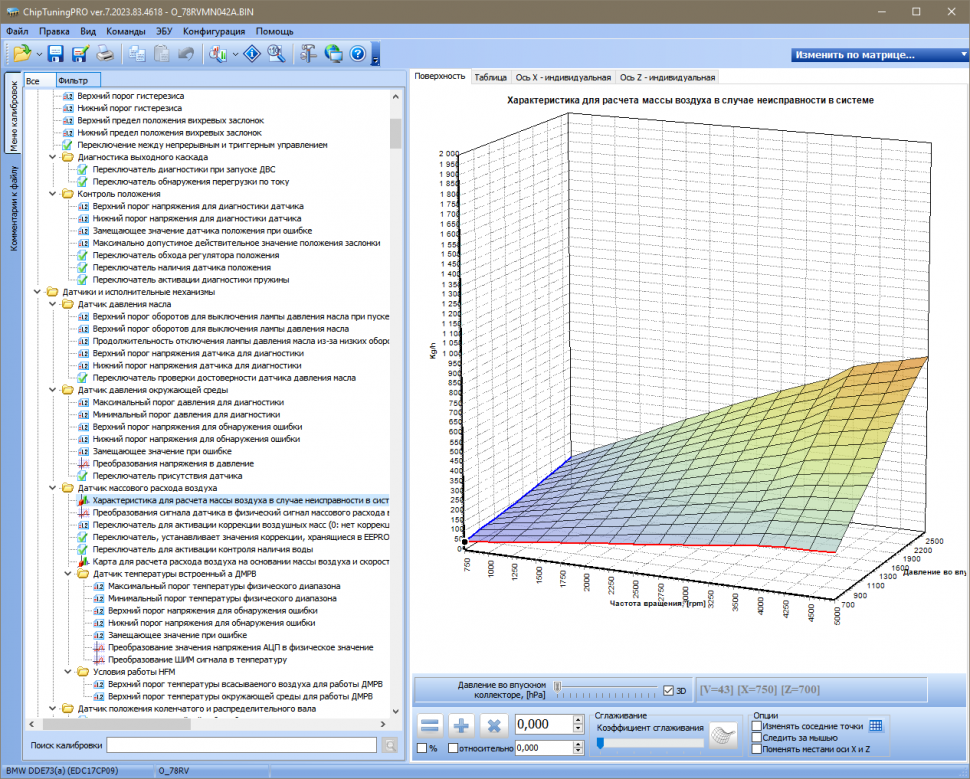
Task: Open the hammer and wrench settings icon
Action: click(x=308, y=54)
